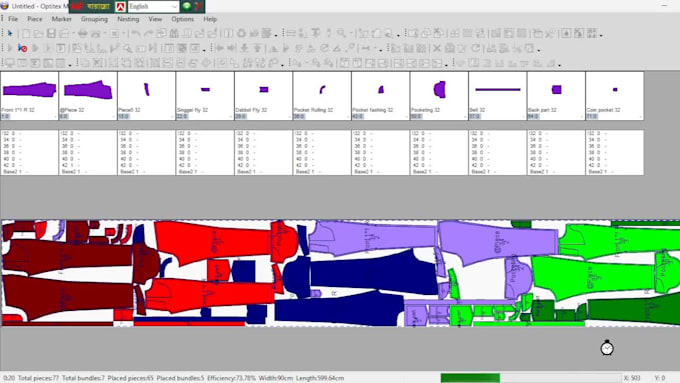Click the X delete icon in second toolbar

point(437,48)
